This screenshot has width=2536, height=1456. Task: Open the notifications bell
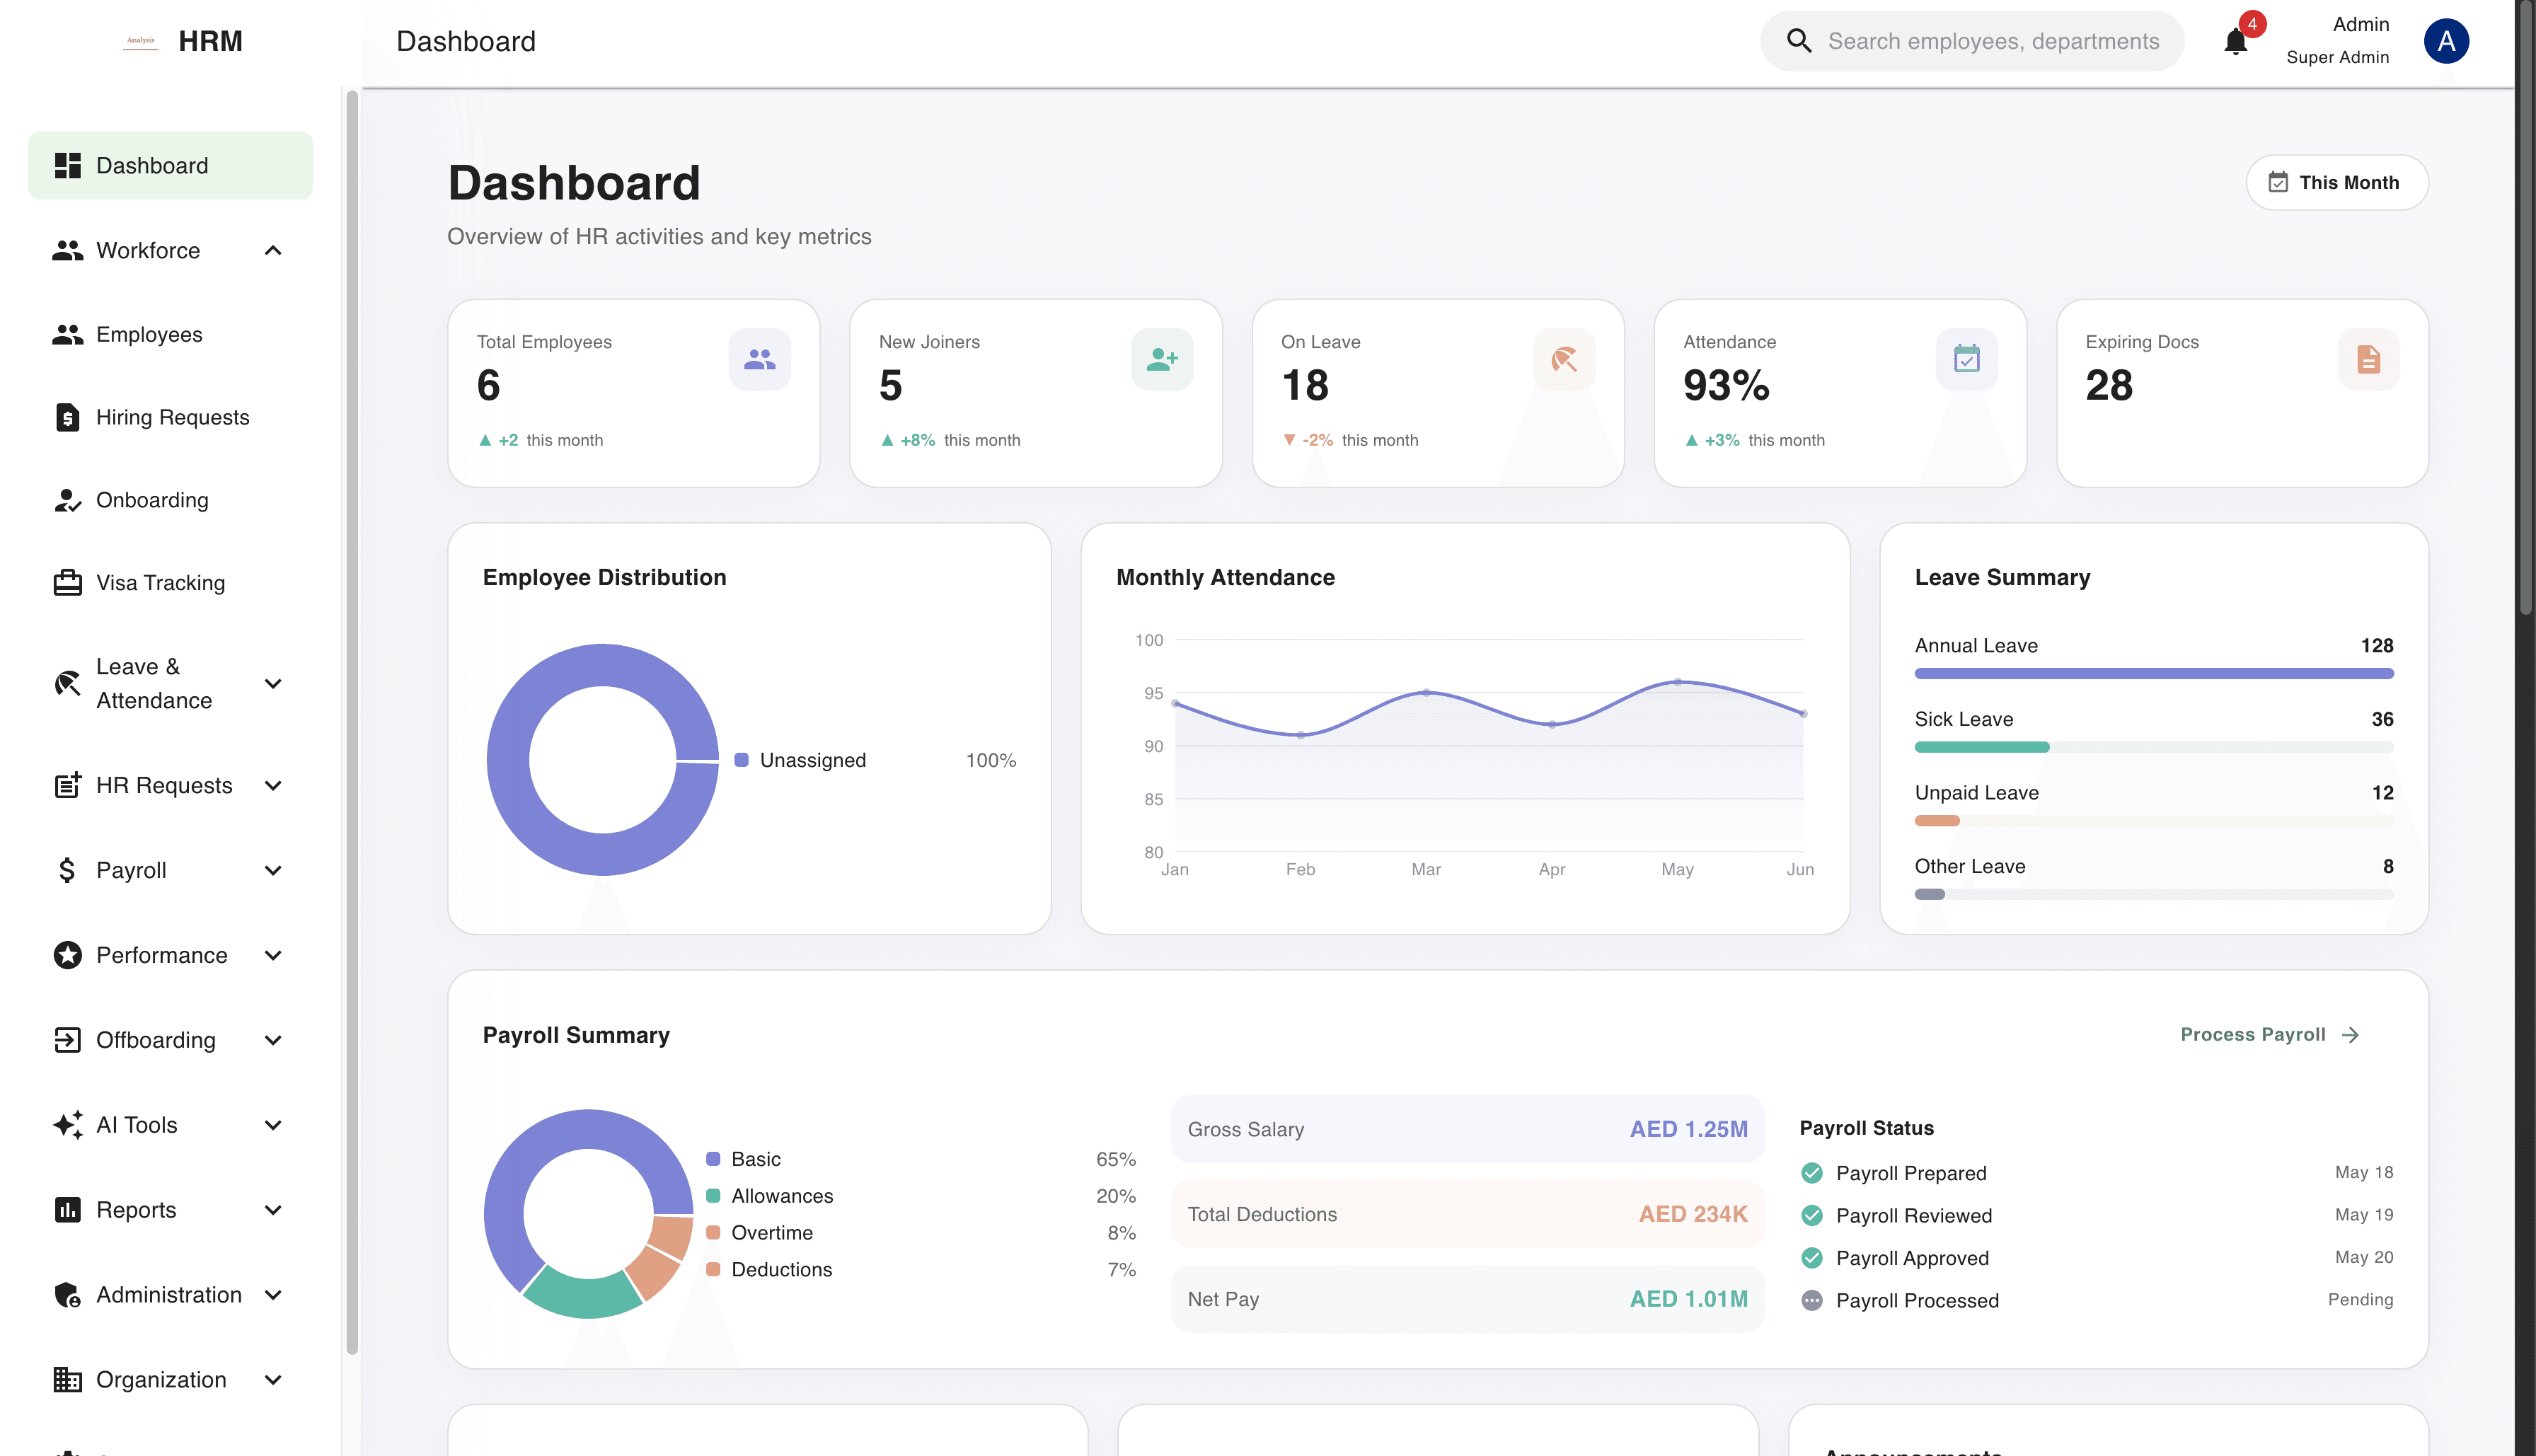(2235, 42)
